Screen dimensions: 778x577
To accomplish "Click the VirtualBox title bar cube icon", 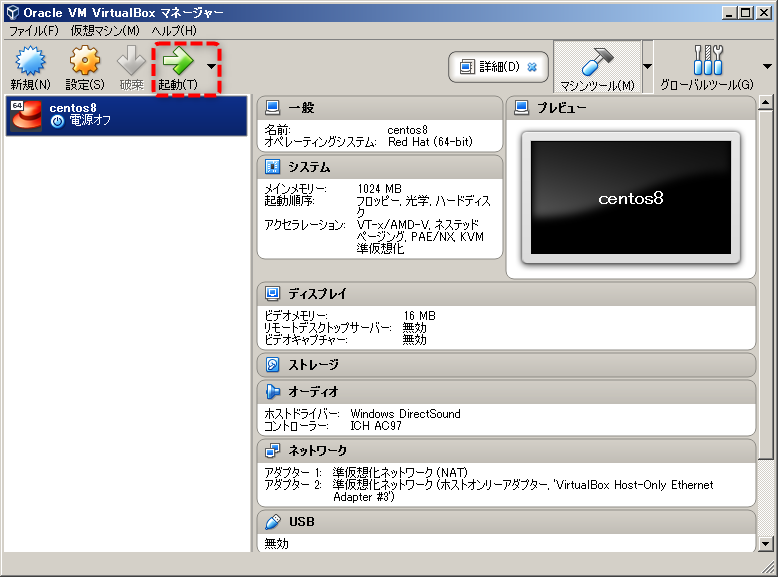I will [x=13, y=12].
